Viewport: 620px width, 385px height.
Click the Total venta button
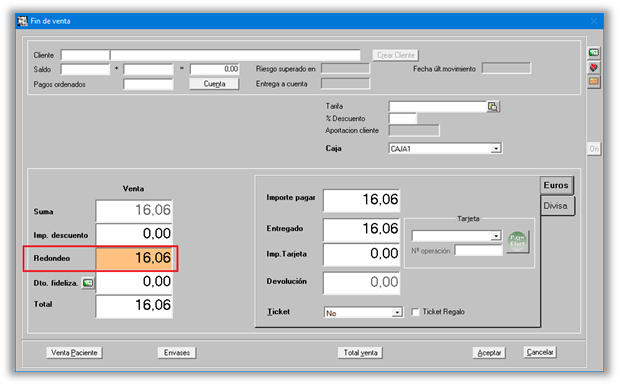click(x=360, y=353)
